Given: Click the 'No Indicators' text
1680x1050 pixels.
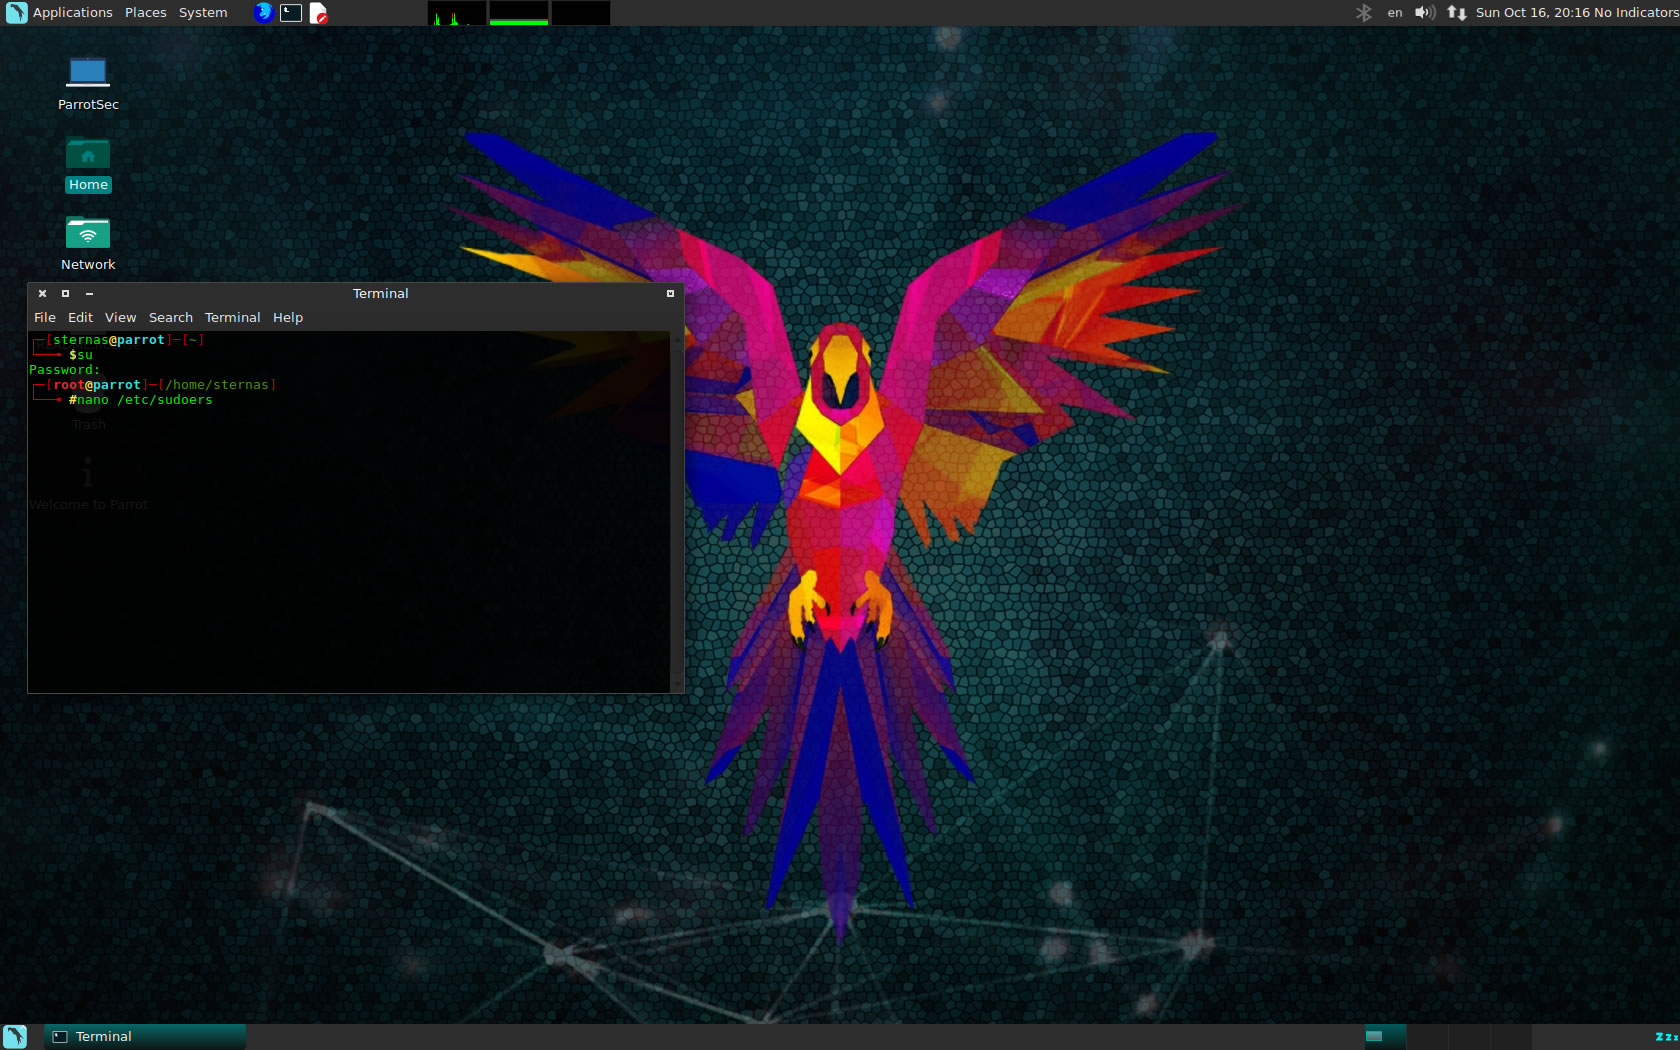Looking at the screenshot, I should (x=1636, y=12).
